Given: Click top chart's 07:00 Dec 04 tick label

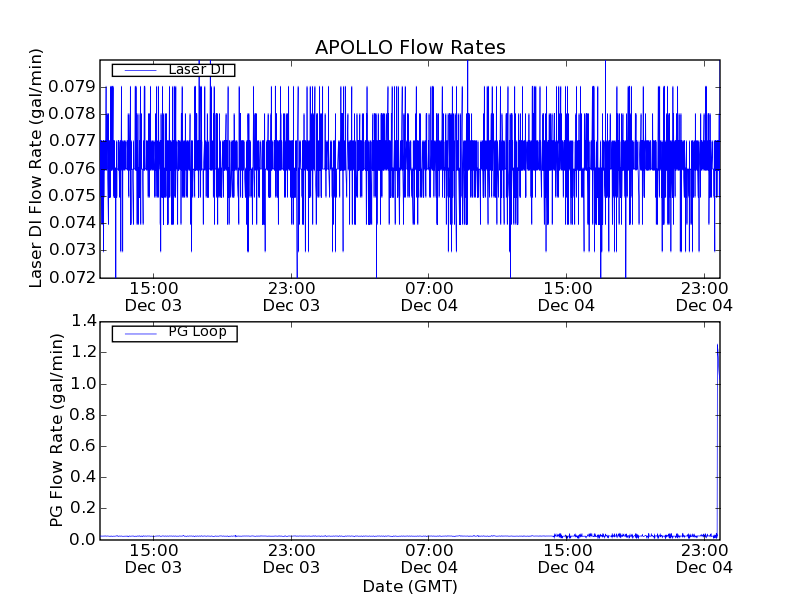Looking at the screenshot, I should click(429, 296).
